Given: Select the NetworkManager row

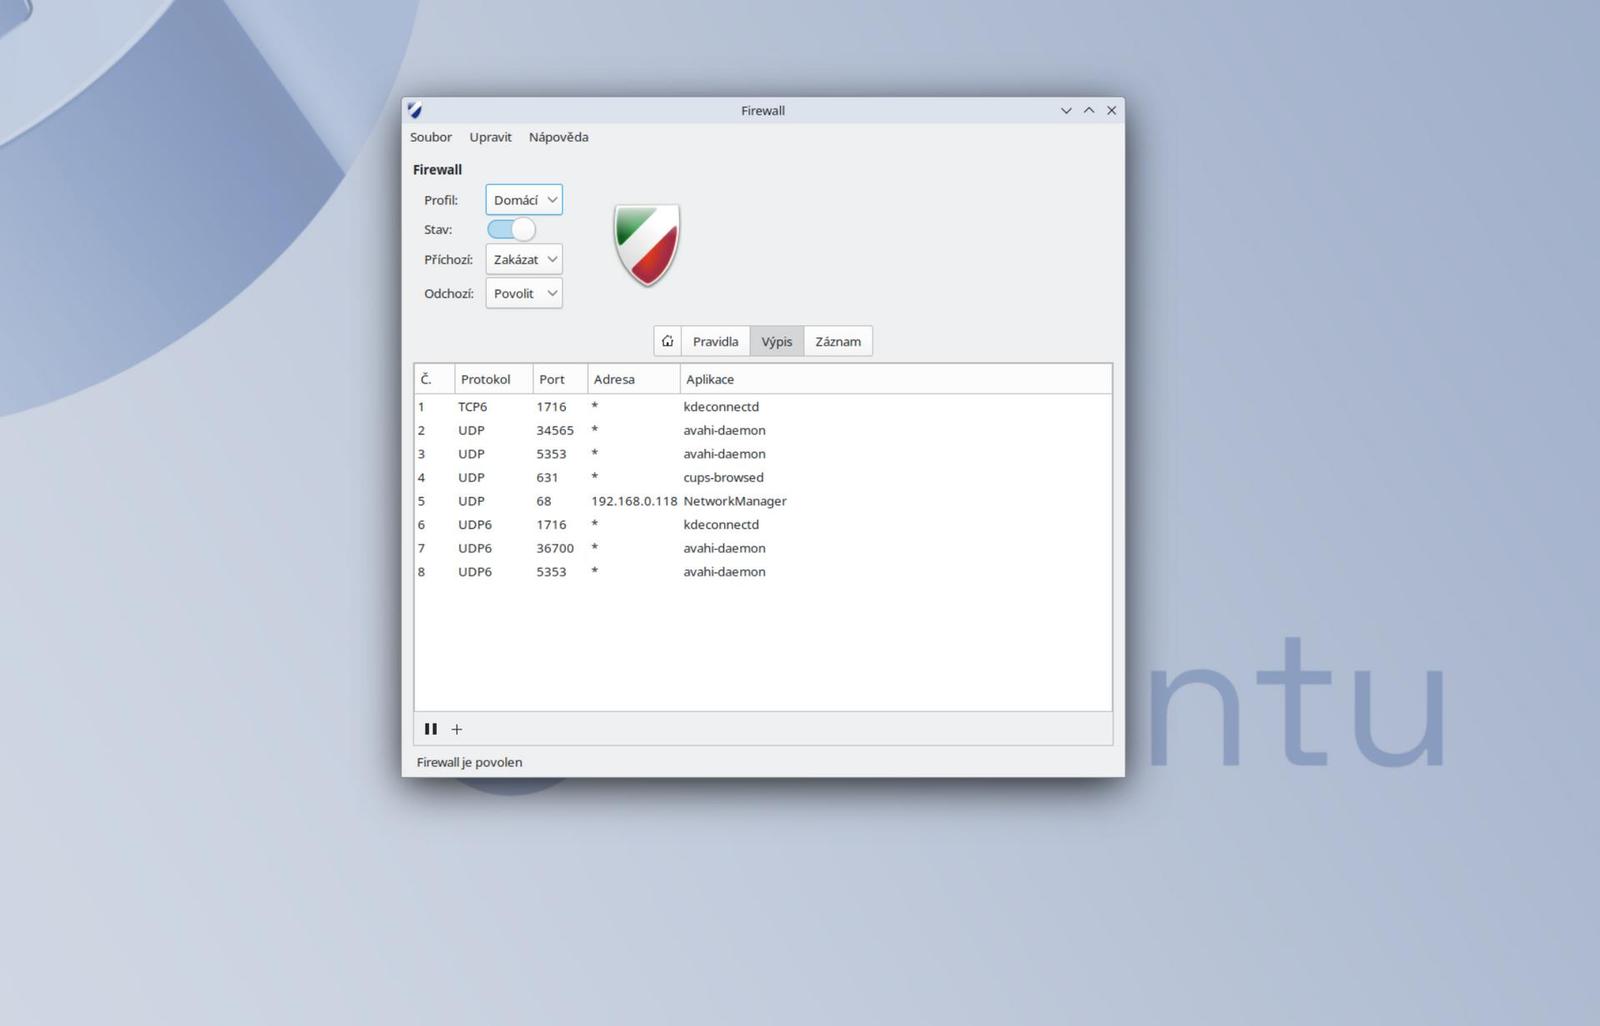Looking at the screenshot, I should pos(763,501).
